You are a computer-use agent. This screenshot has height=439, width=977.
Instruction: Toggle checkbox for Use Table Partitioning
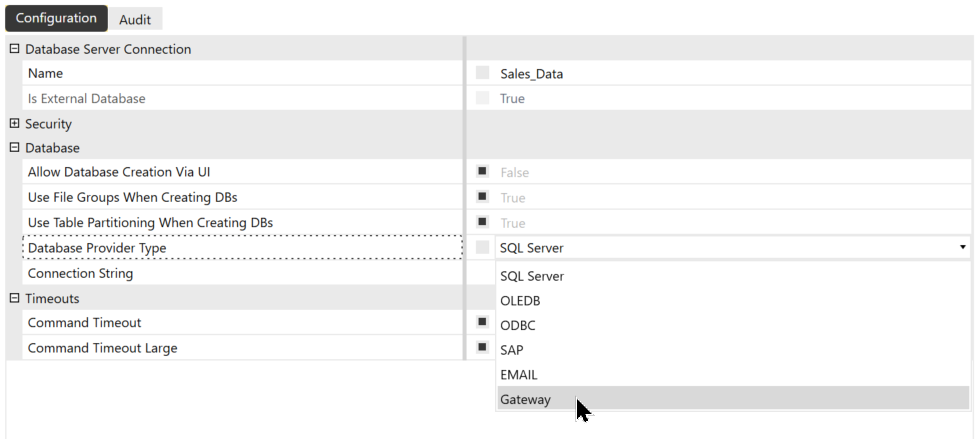(x=483, y=222)
